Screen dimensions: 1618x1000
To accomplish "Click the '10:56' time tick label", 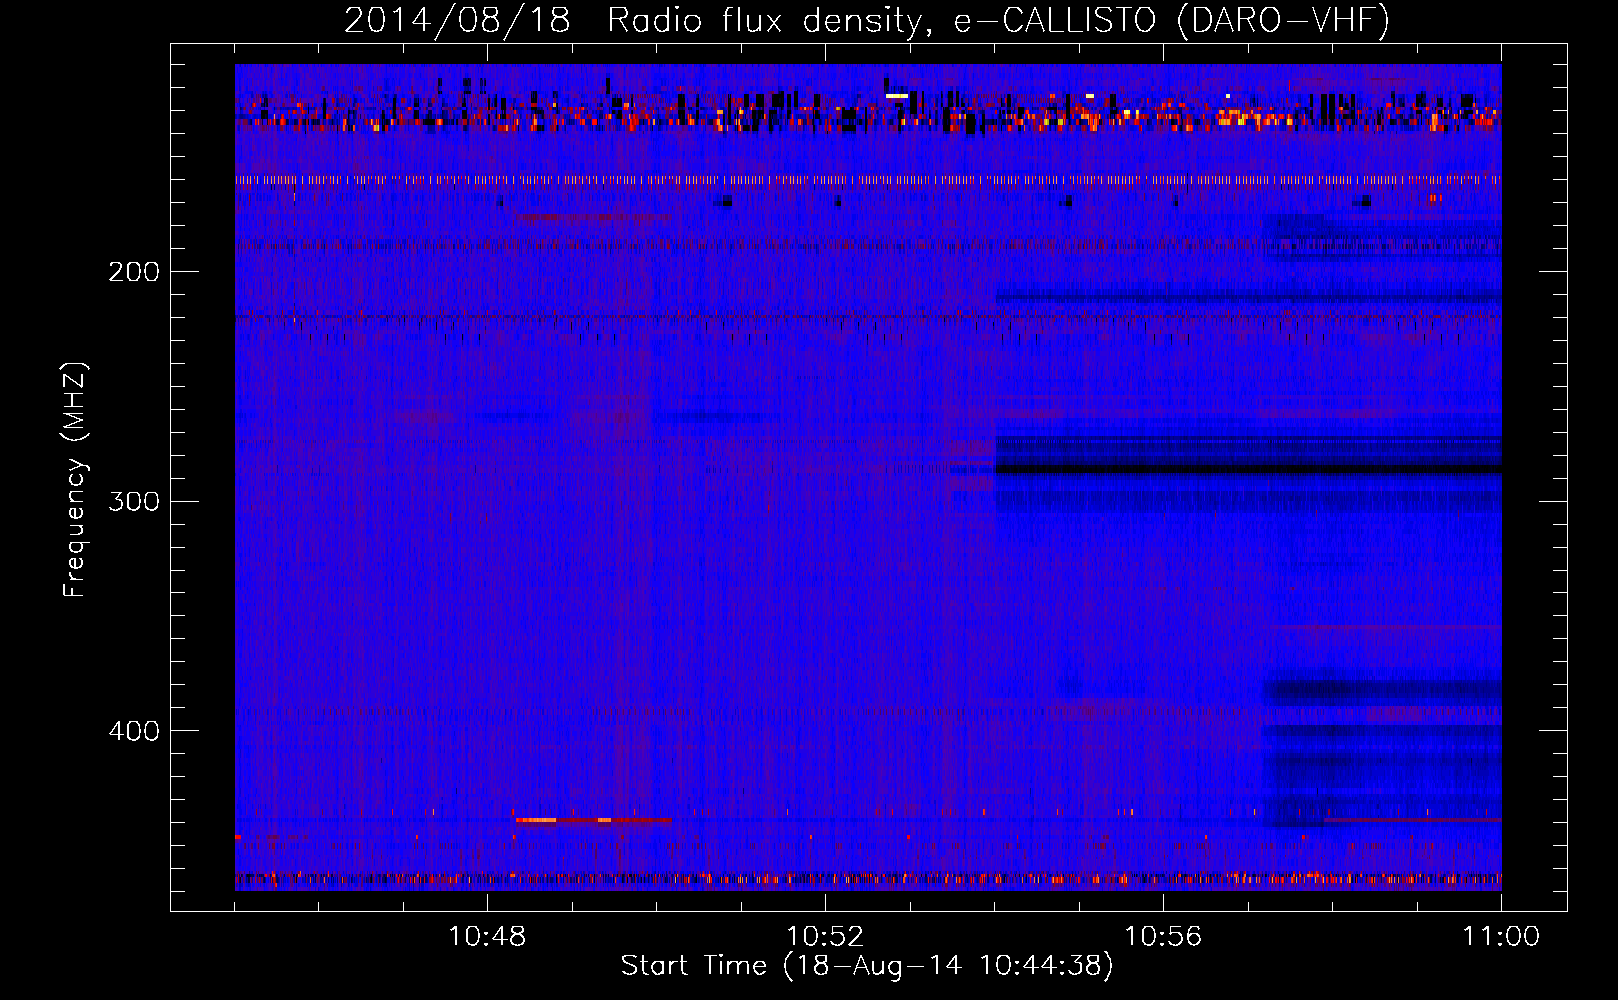I will click(x=1163, y=937).
